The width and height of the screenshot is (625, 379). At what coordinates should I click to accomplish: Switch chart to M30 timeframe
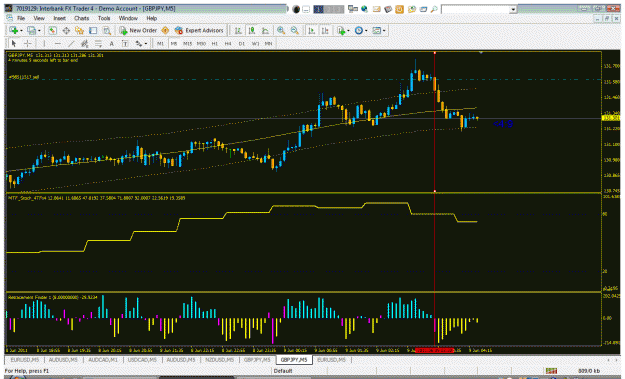(201, 43)
